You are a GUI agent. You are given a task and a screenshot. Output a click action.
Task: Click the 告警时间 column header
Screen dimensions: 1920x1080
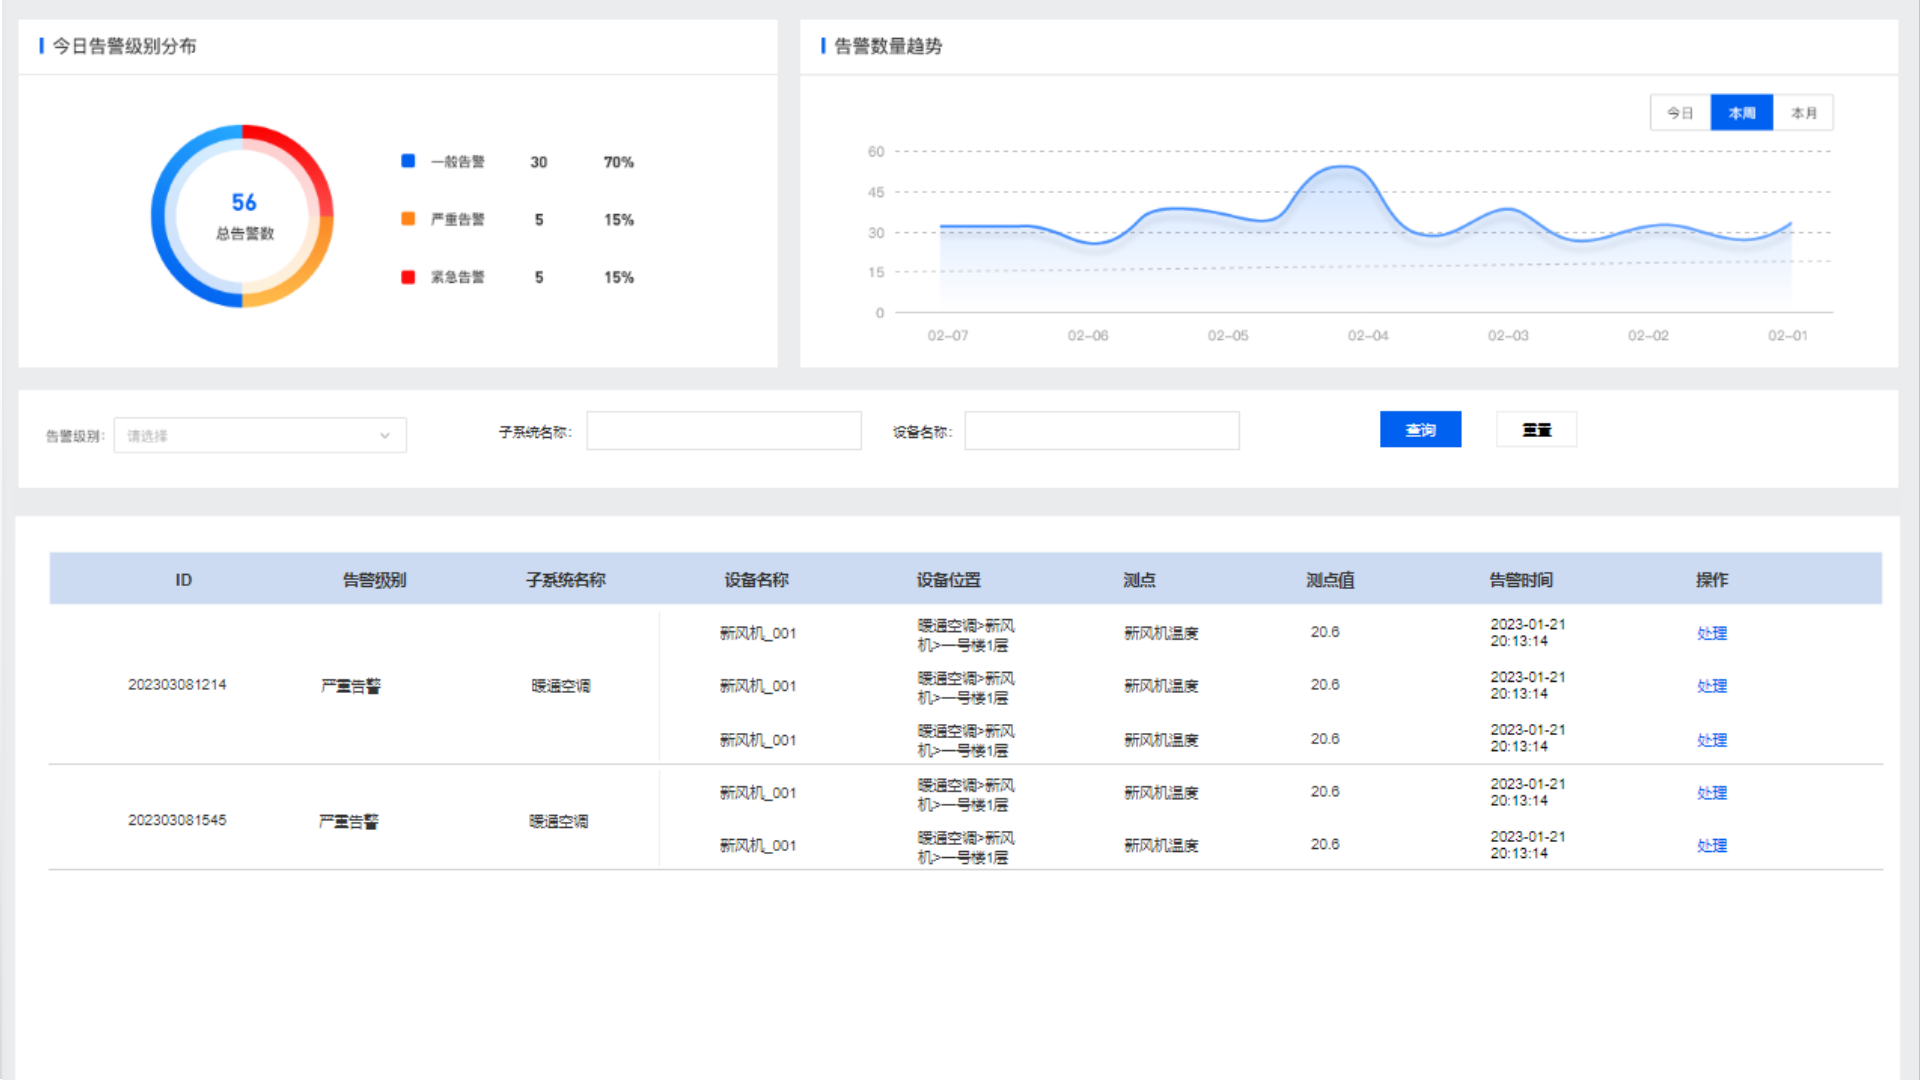point(1521,580)
